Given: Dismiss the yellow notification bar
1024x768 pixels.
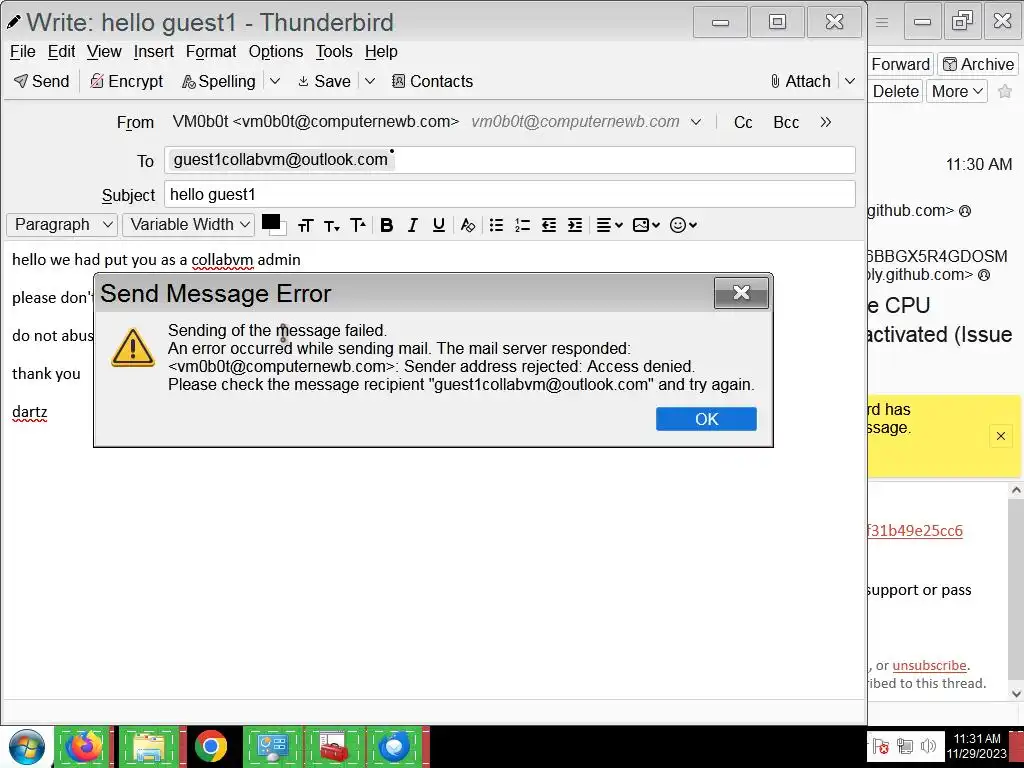Looking at the screenshot, I should coord(1000,436).
